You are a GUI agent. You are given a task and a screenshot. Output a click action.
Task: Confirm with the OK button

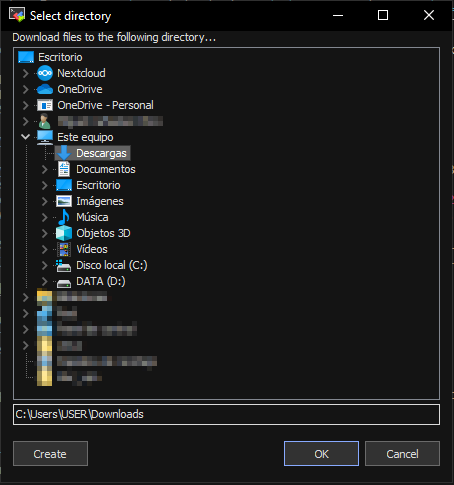321,453
